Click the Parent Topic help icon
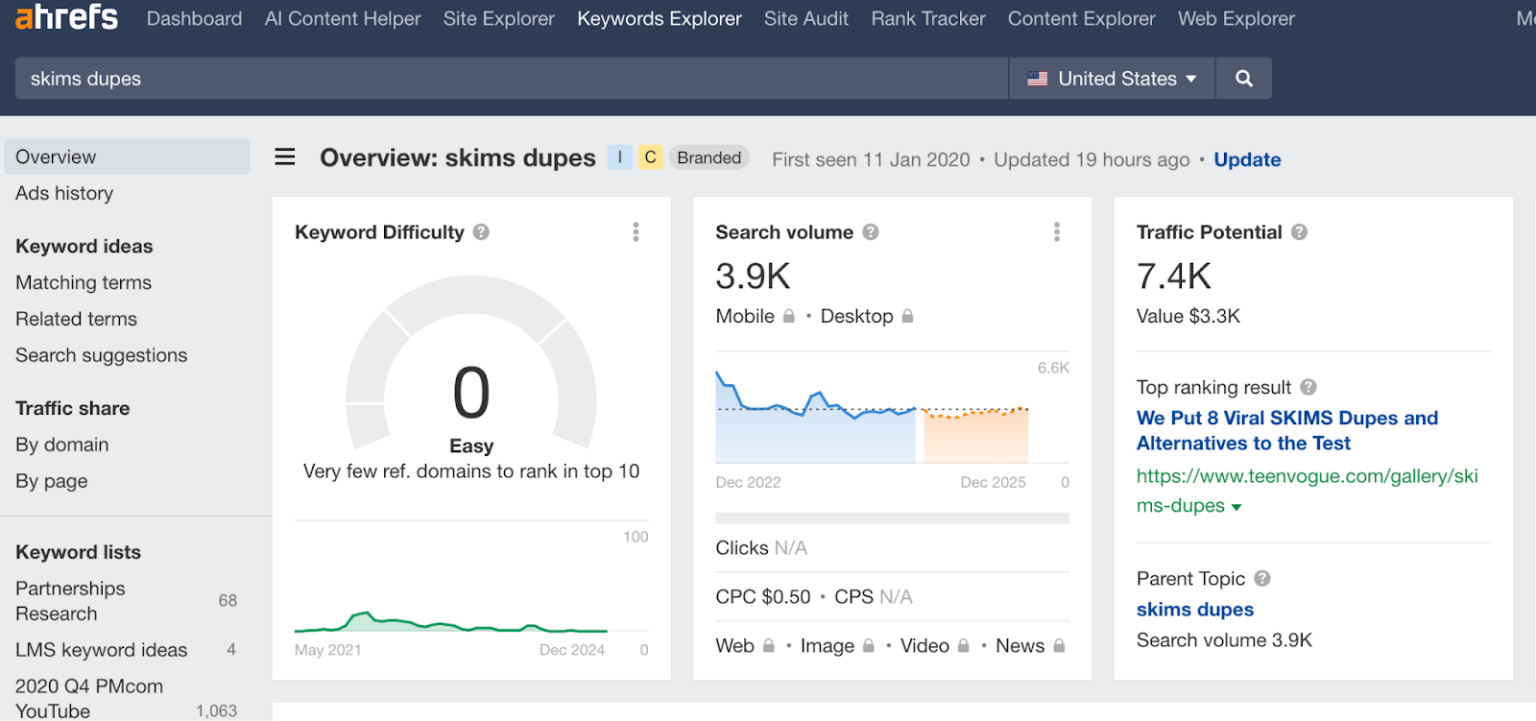 1261,578
